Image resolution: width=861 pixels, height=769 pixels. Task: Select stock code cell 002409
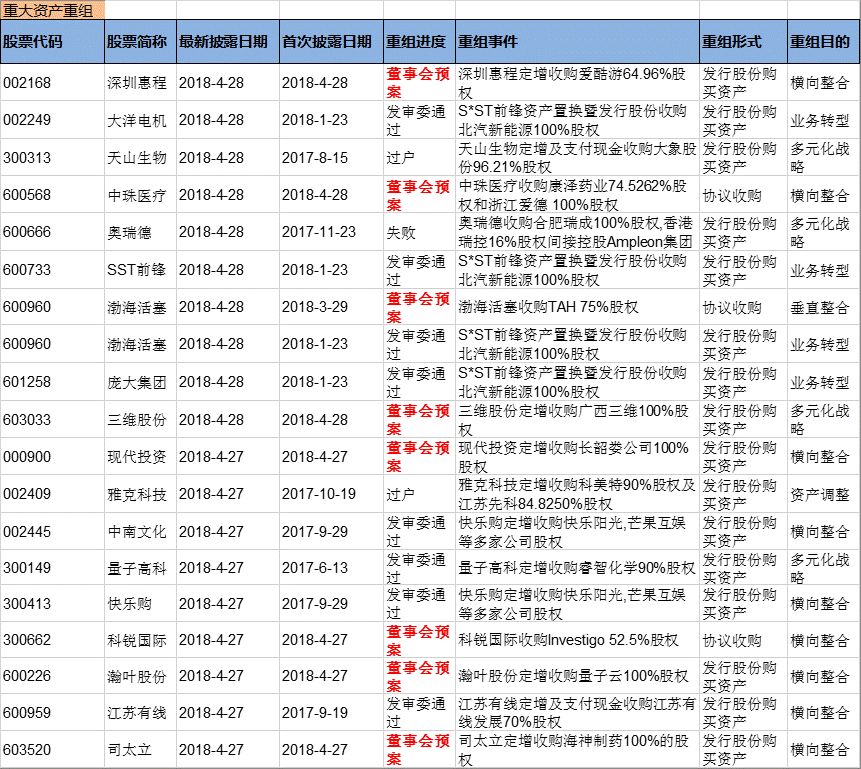tap(52, 494)
